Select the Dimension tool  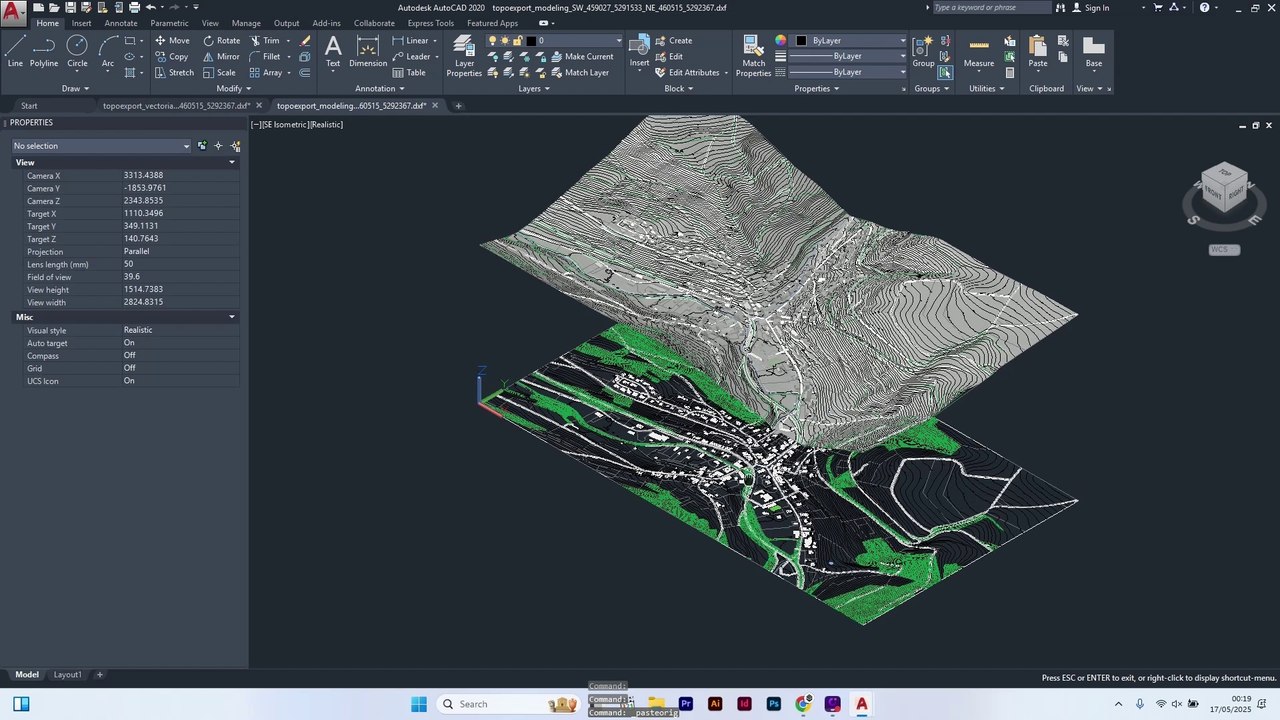point(368,52)
